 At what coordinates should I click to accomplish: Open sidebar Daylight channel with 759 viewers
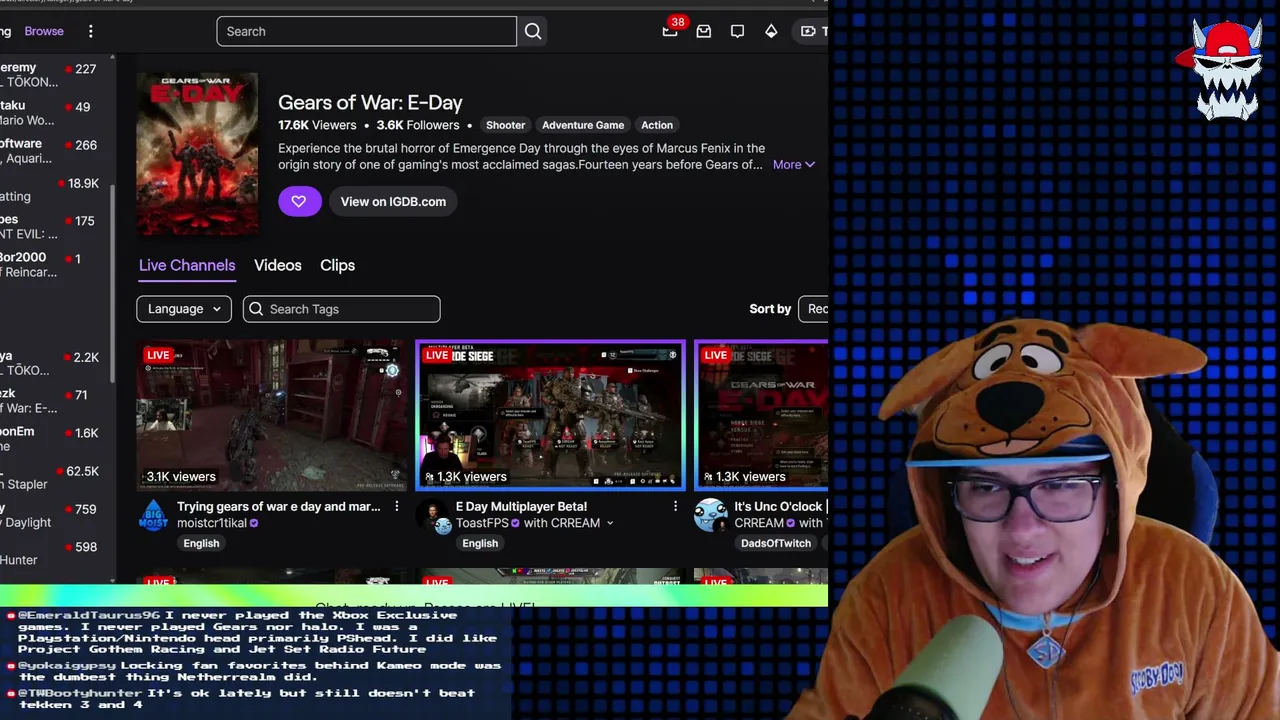[x=50, y=515]
